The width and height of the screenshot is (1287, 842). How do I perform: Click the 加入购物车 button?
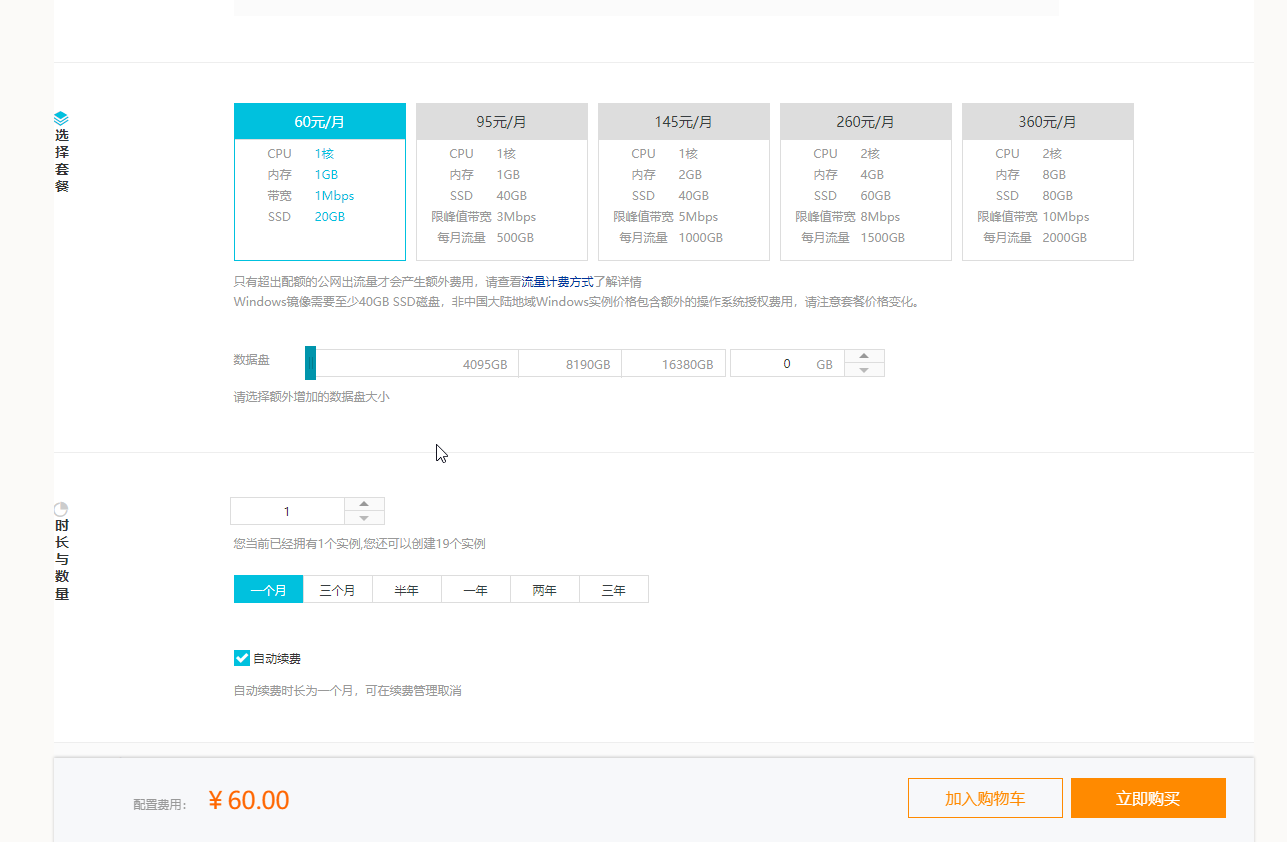coord(985,797)
